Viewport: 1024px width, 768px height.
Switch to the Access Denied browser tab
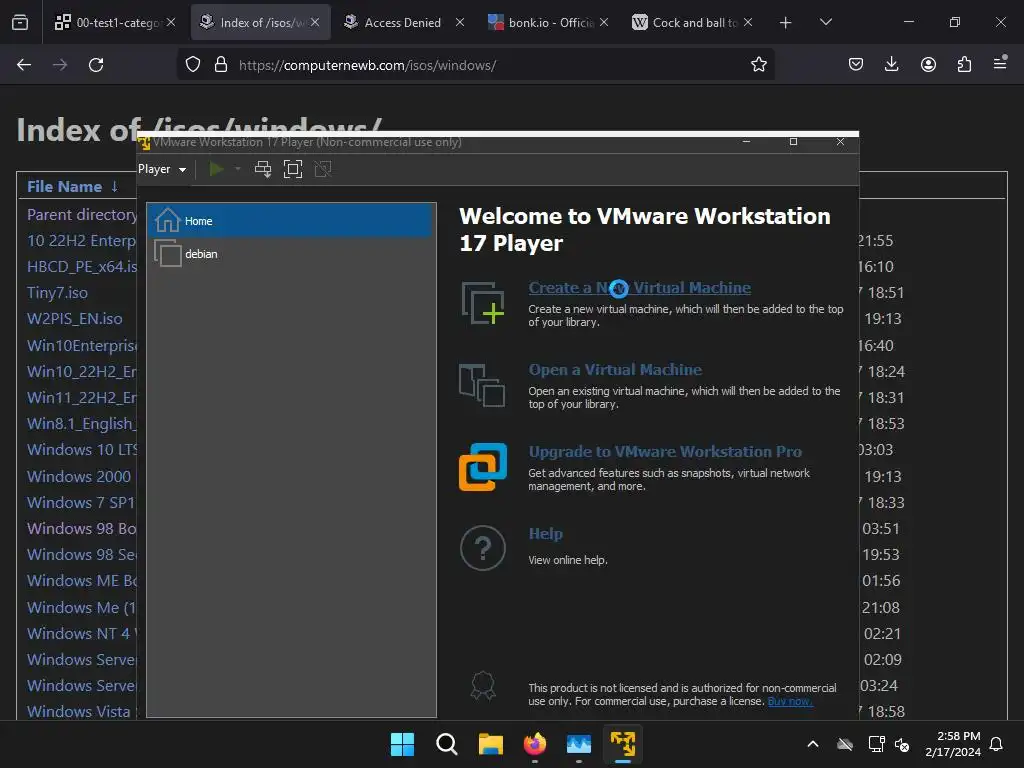point(402,22)
